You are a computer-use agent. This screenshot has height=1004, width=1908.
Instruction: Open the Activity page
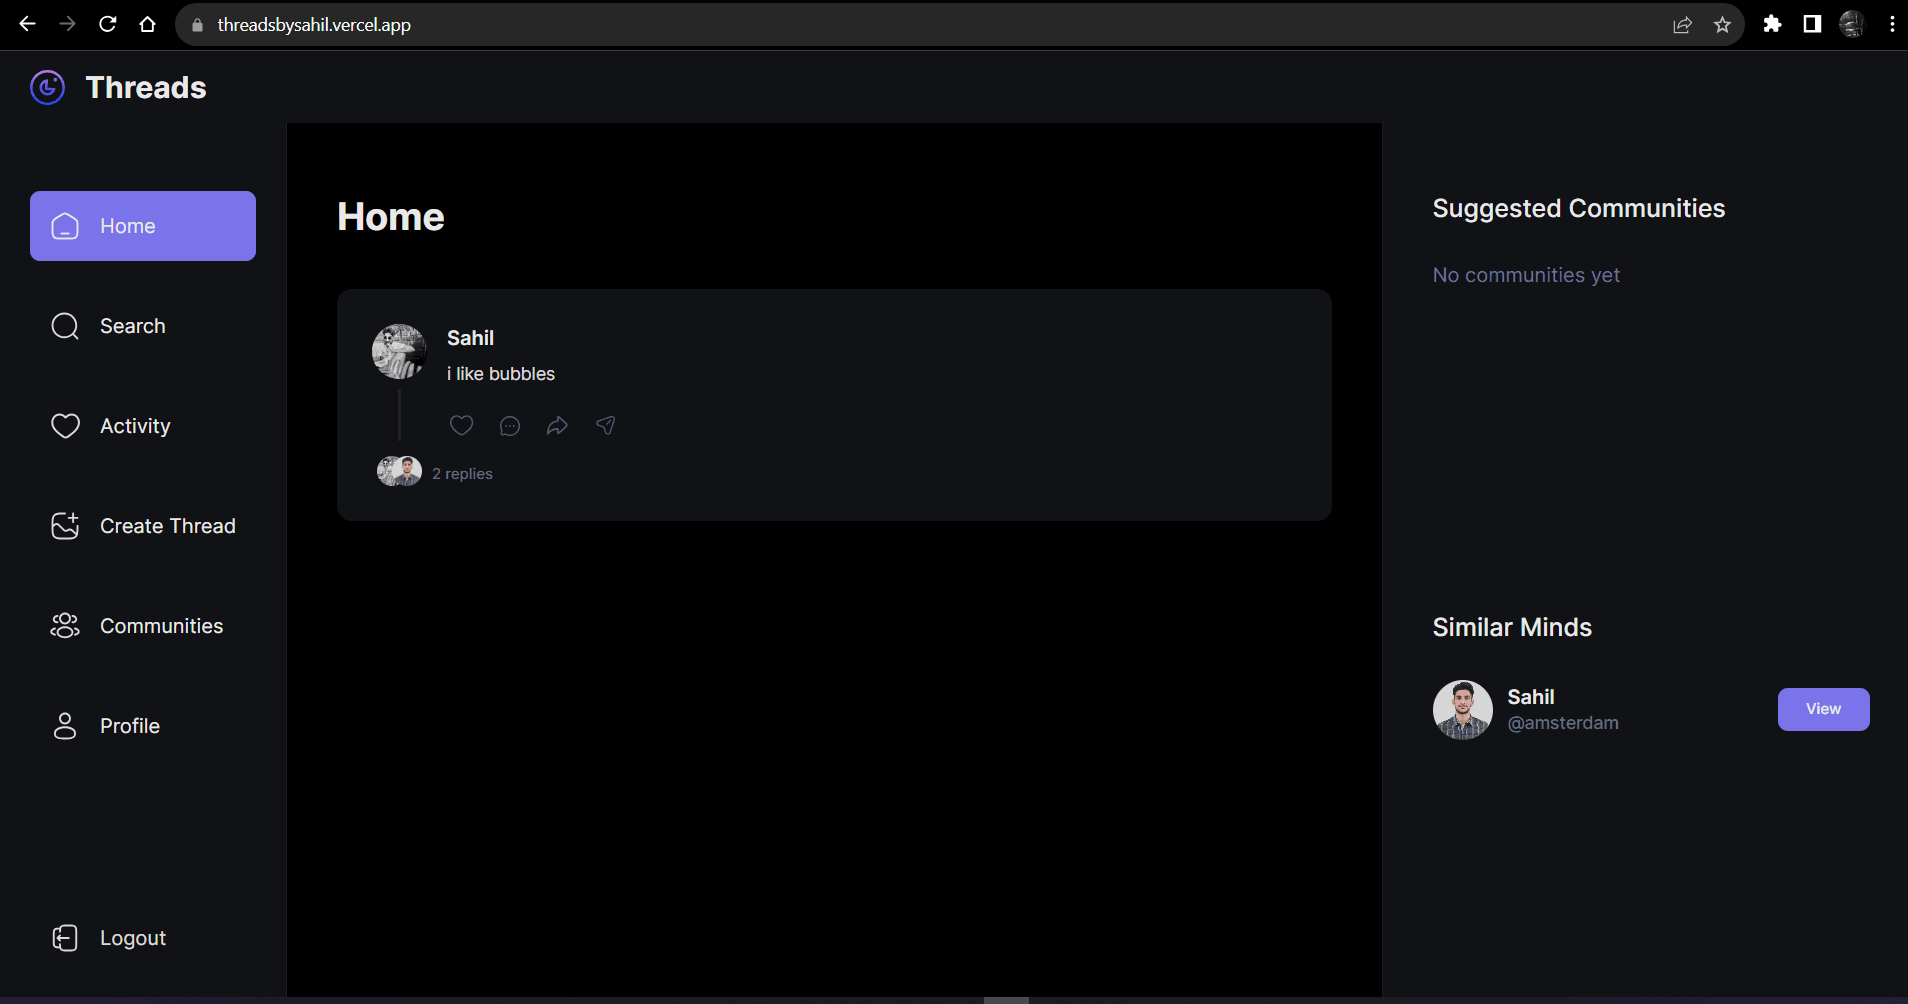point(135,425)
